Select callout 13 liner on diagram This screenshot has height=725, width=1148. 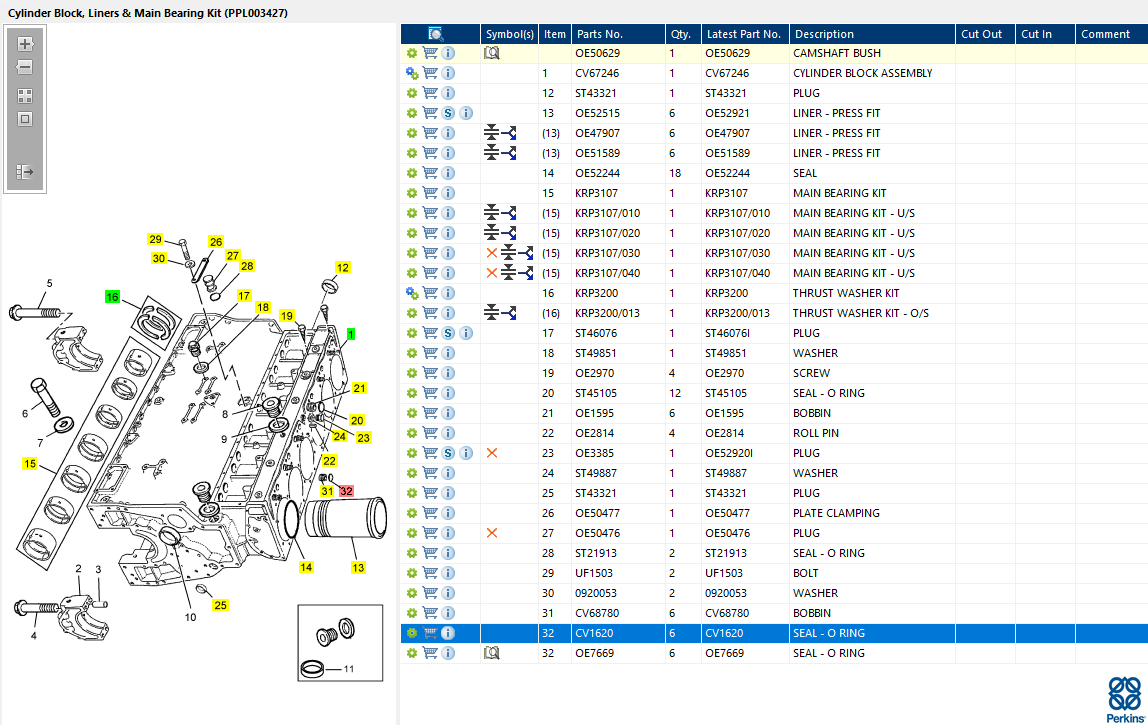tap(358, 568)
